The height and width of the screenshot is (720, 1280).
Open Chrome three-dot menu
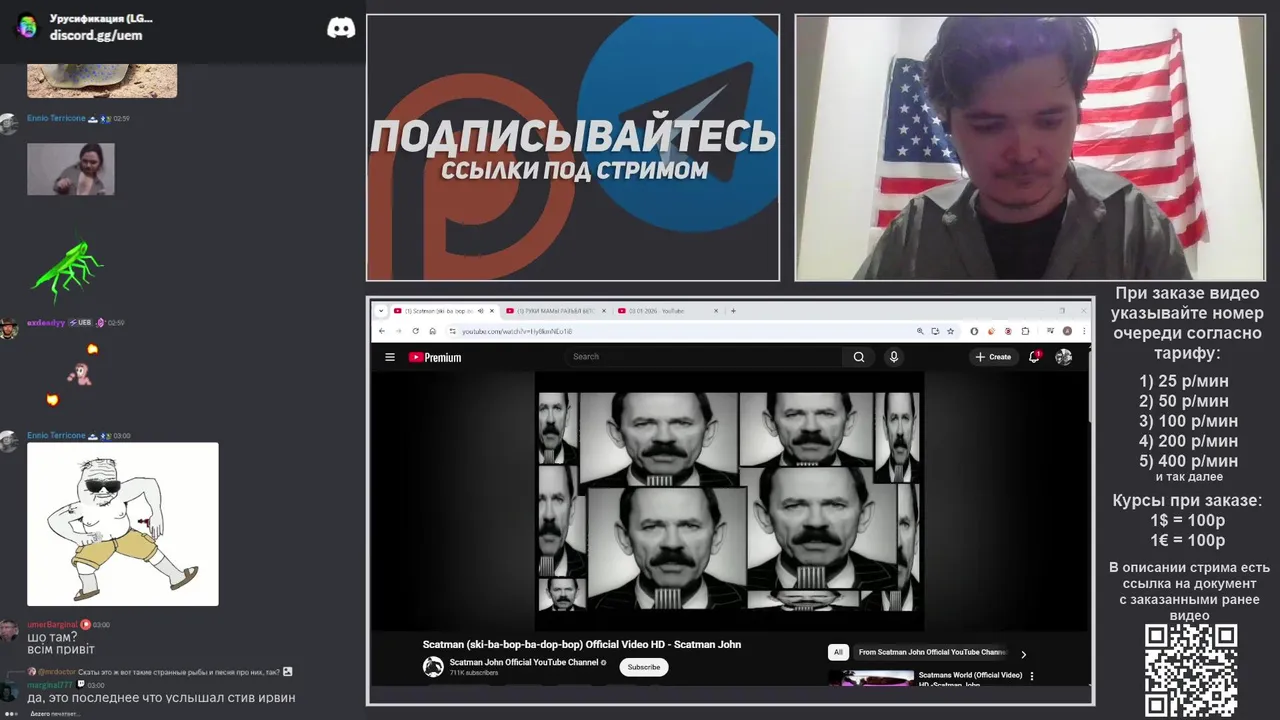point(1084,331)
